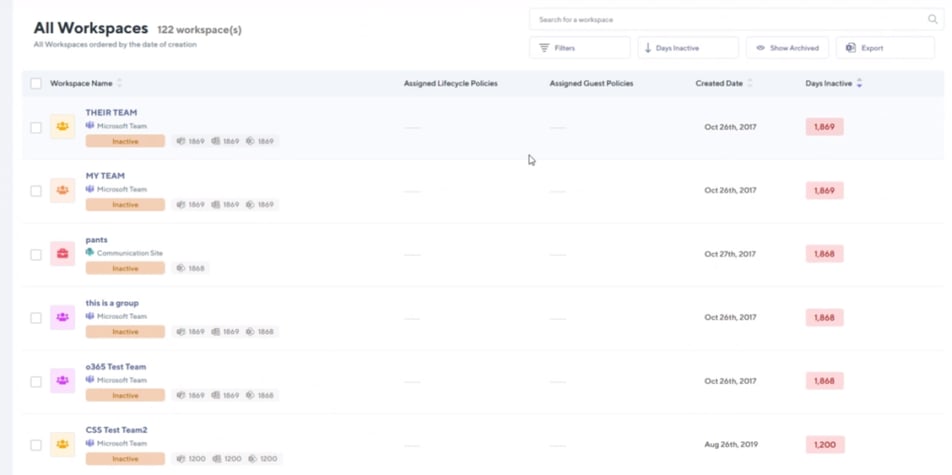Open the this is a group workspace
The width and height of the screenshot is (952, 475).
112,303
